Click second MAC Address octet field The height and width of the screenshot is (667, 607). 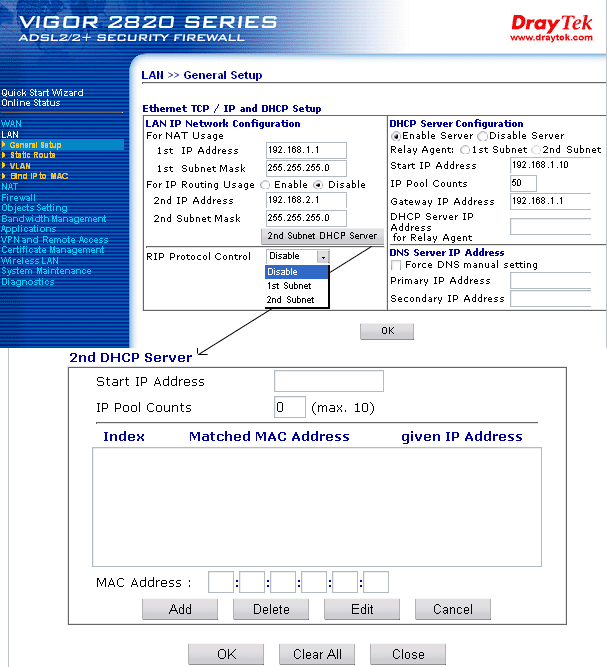pos(252,582)
